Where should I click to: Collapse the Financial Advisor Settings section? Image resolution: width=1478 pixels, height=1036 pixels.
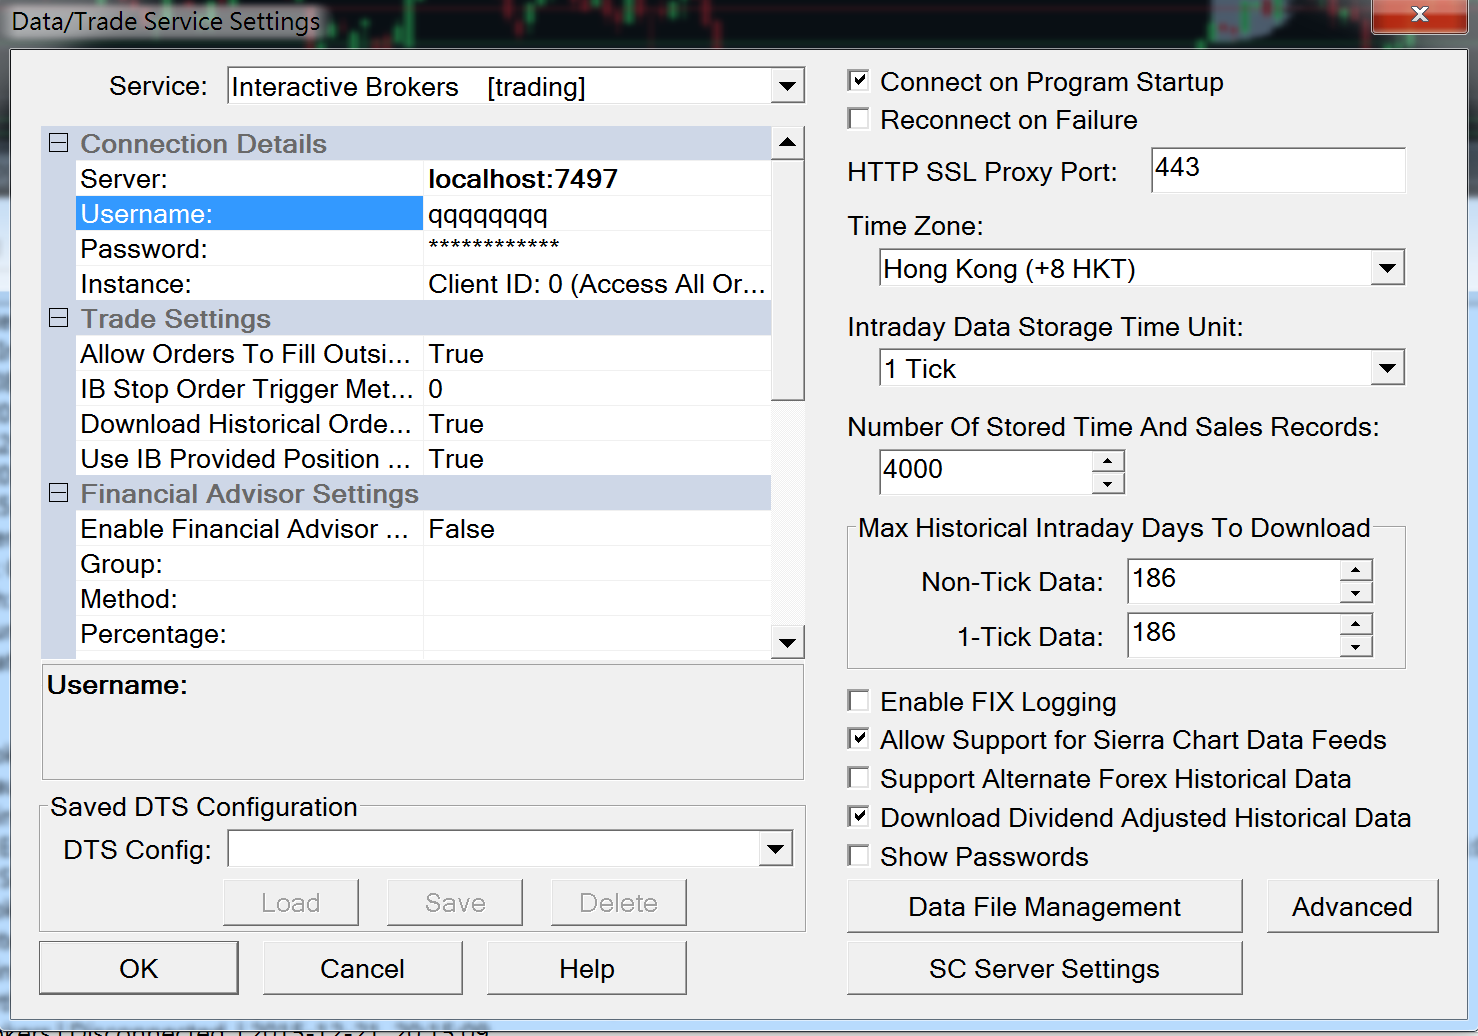[x=59, y=493]
